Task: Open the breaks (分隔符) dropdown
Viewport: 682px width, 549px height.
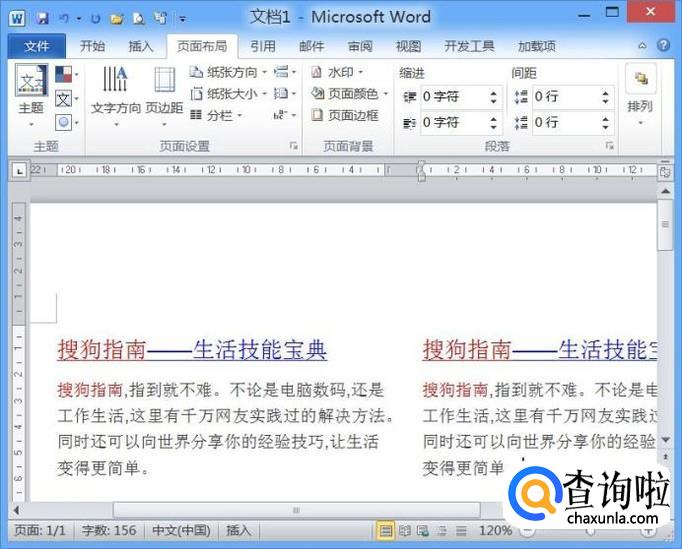Action: click(x=285, y=72)
